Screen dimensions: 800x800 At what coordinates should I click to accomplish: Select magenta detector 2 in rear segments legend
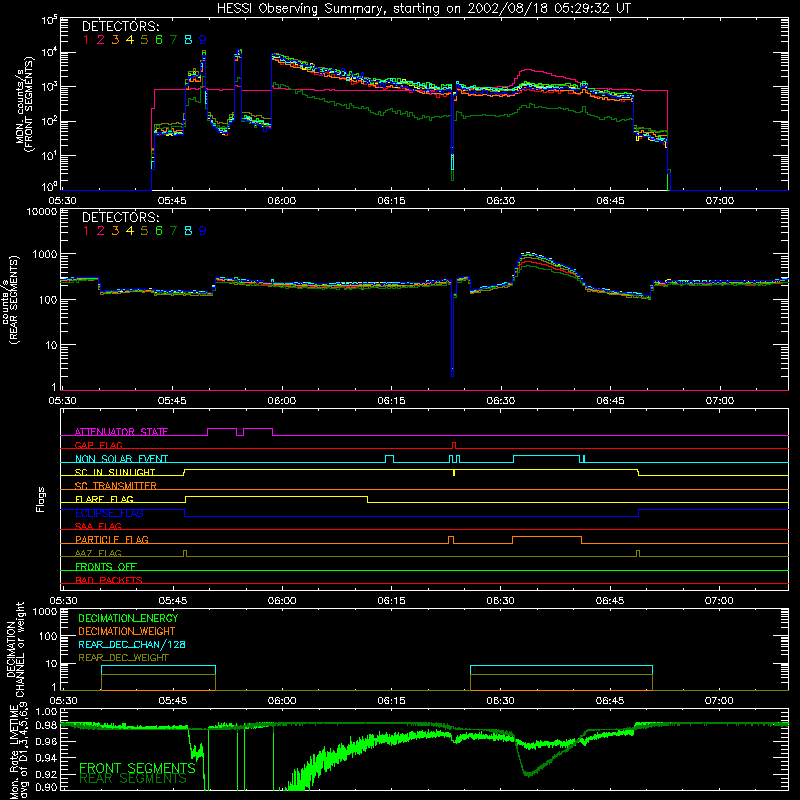tap(101, 231)
